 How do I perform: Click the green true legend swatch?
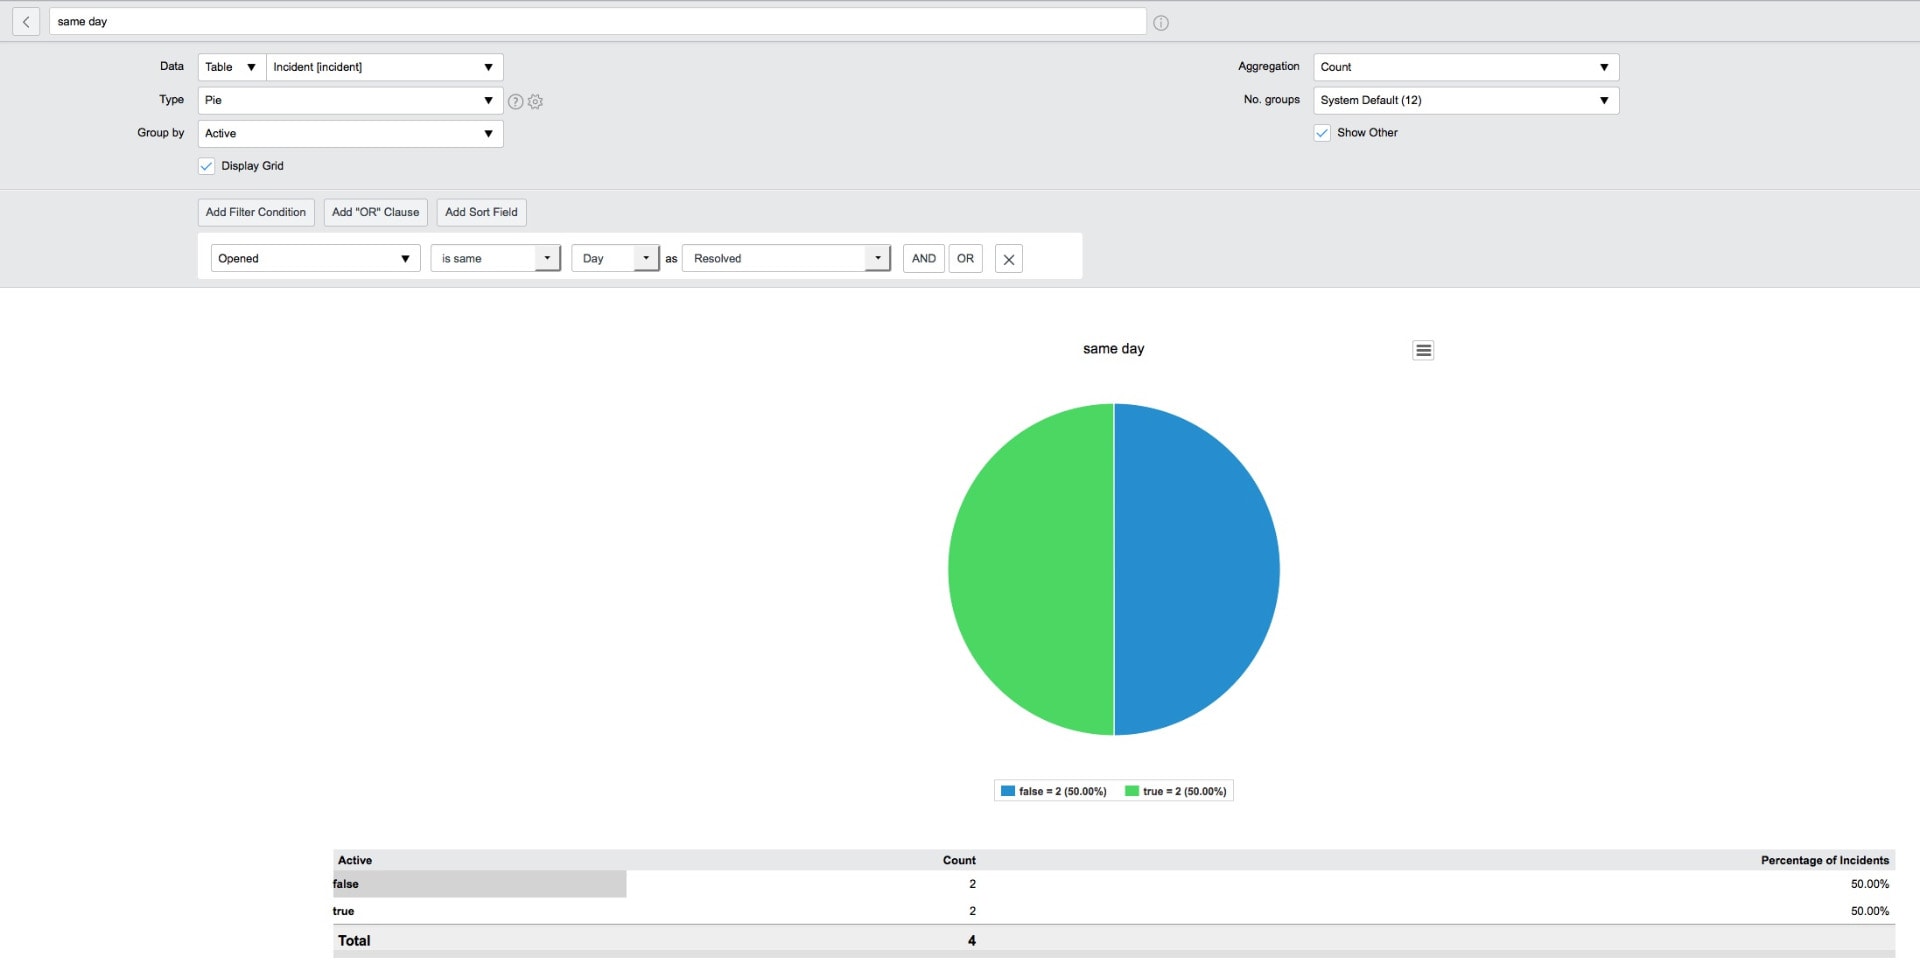point(1132,791)
